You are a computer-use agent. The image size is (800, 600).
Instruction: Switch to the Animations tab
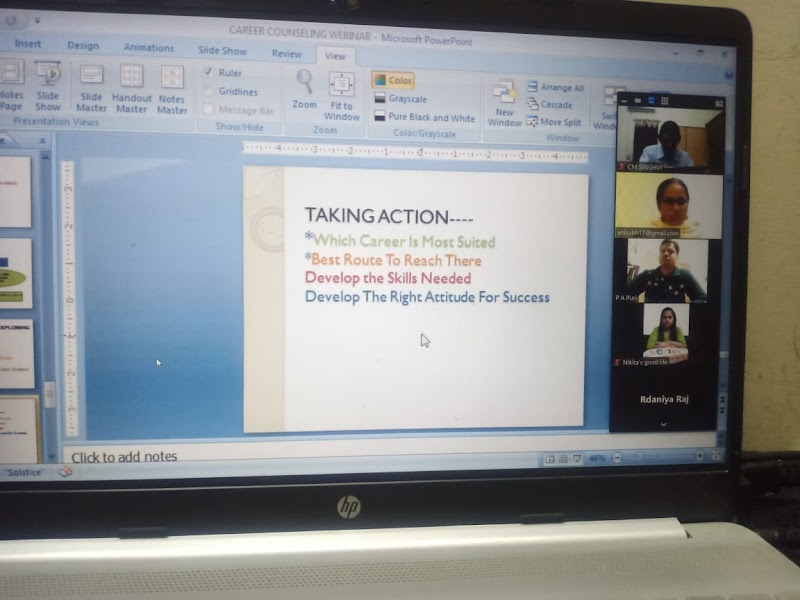coord(148,47)
